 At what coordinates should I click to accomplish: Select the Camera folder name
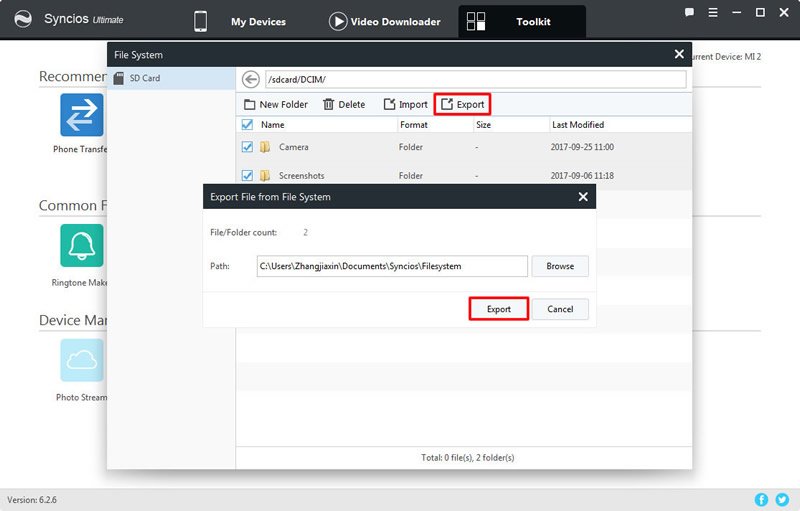293,147
